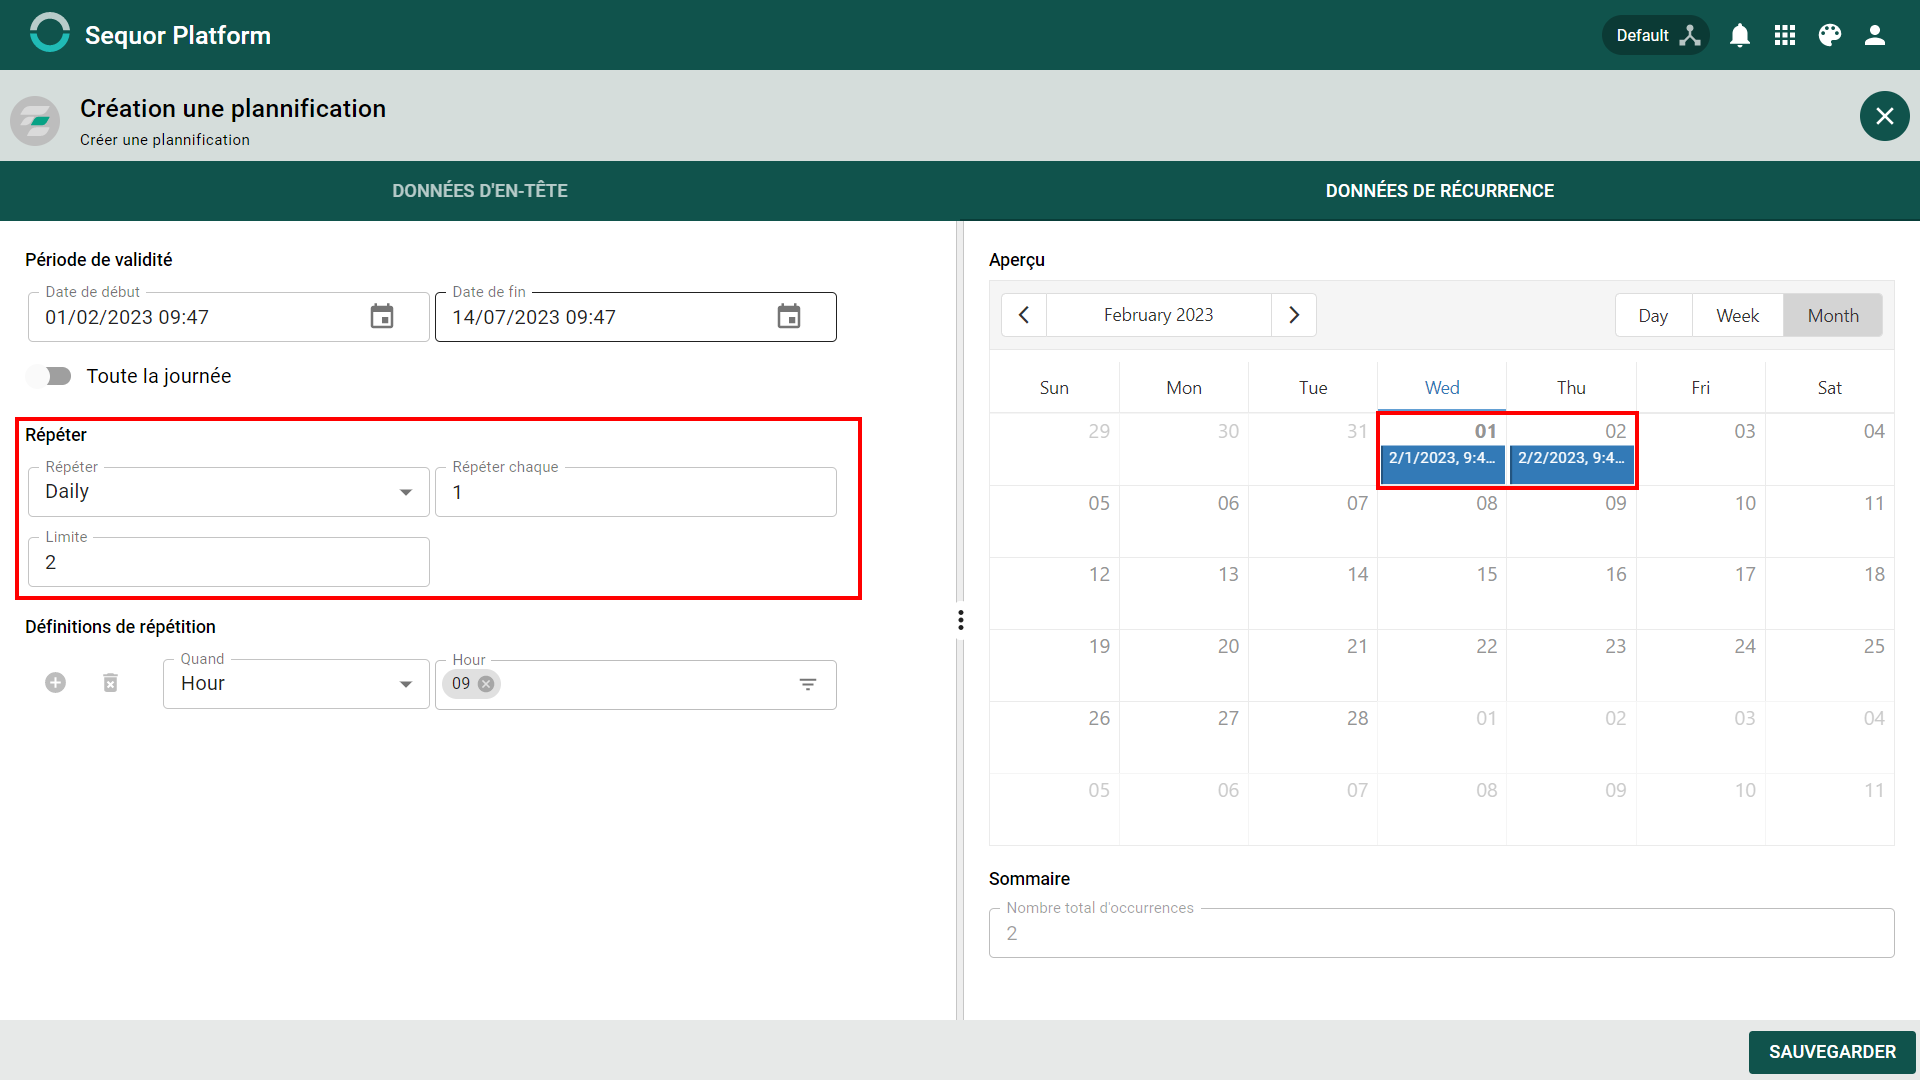Viewport: 1920px width, 1080px height.
Task: Switch calendar to Month view
Action: (x=1833, y=316)
